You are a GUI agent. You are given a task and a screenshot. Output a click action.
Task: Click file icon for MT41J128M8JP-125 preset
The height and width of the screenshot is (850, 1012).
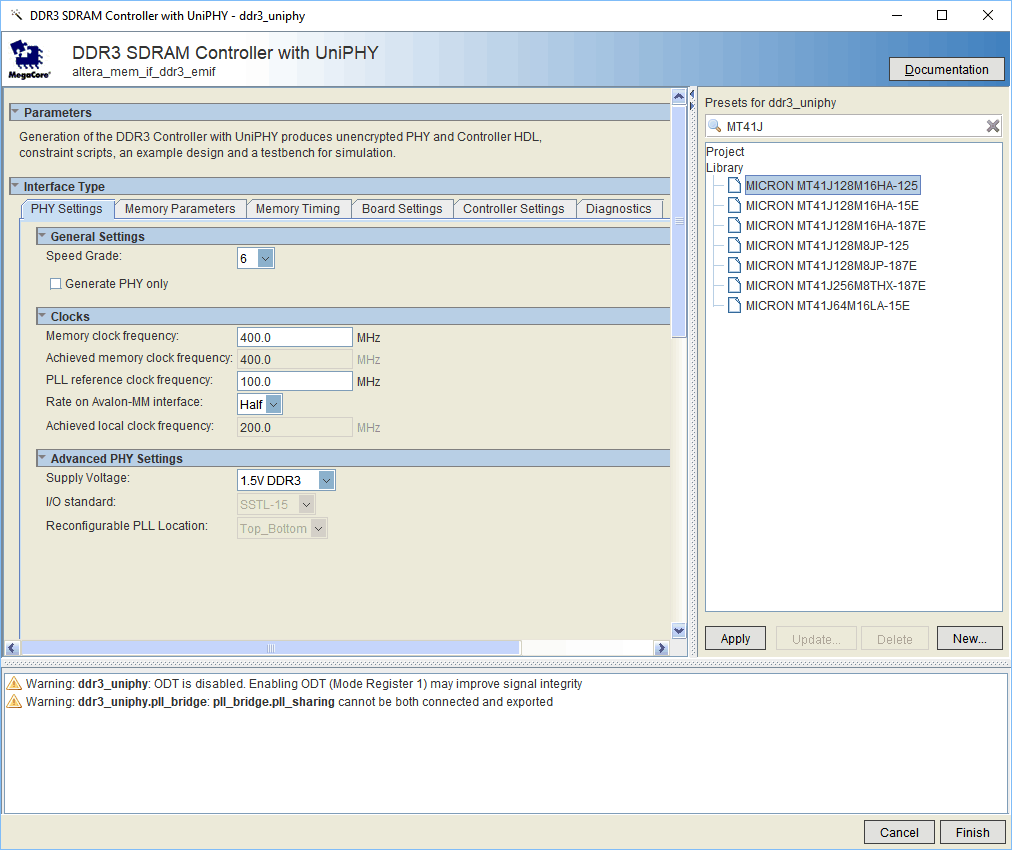point(735,245)
